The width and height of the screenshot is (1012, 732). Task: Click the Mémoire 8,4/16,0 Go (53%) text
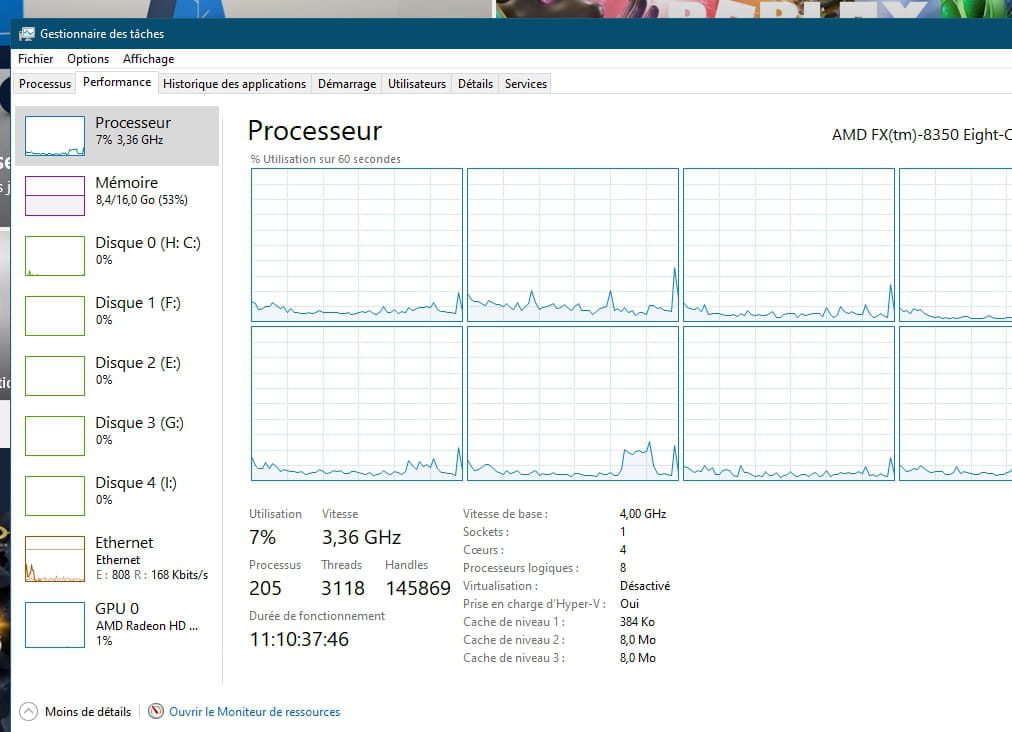click(x=141, y=200)
